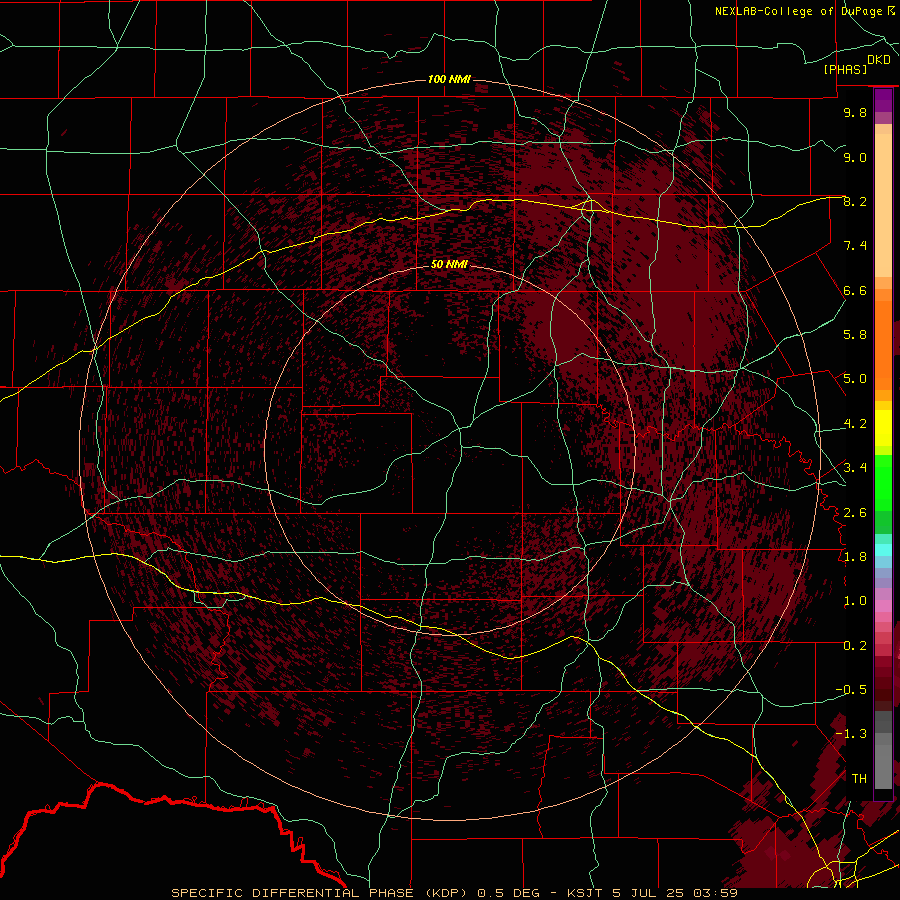This screenshot has height=900, width=900.
Task: Click the "KSJT" station identifier
Action: (x=585, y=893)
